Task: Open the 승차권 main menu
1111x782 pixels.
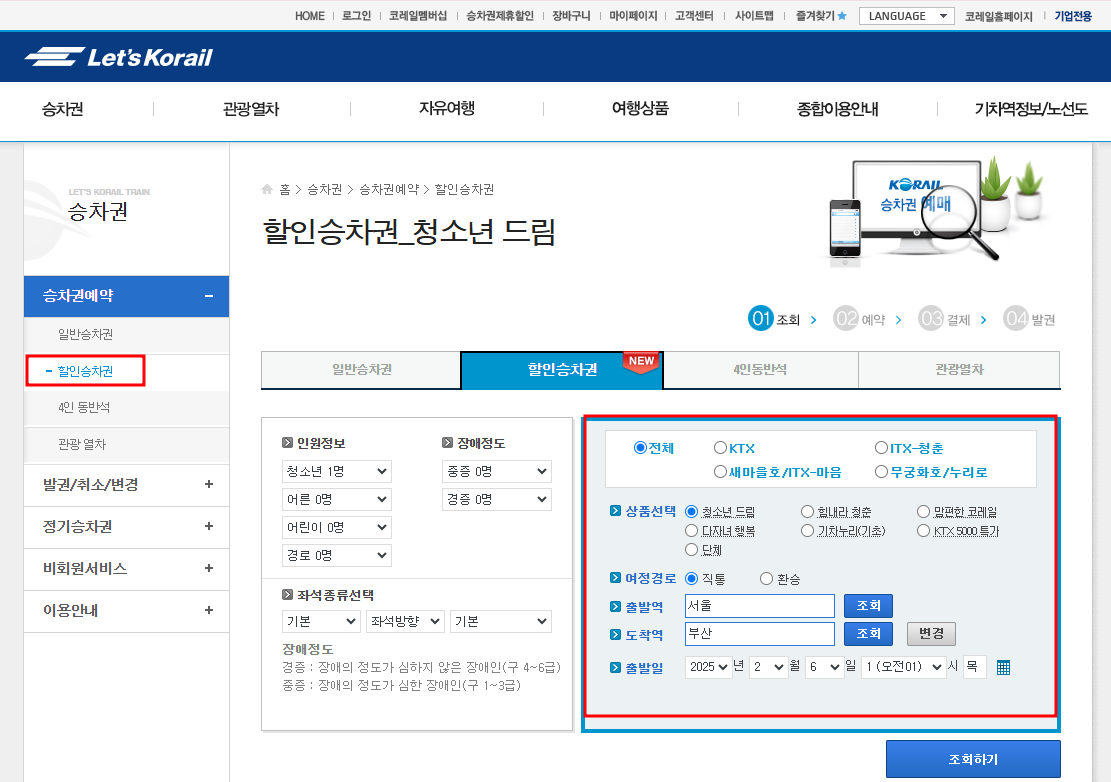Action: pyautogui.click(x=63, y=109)
